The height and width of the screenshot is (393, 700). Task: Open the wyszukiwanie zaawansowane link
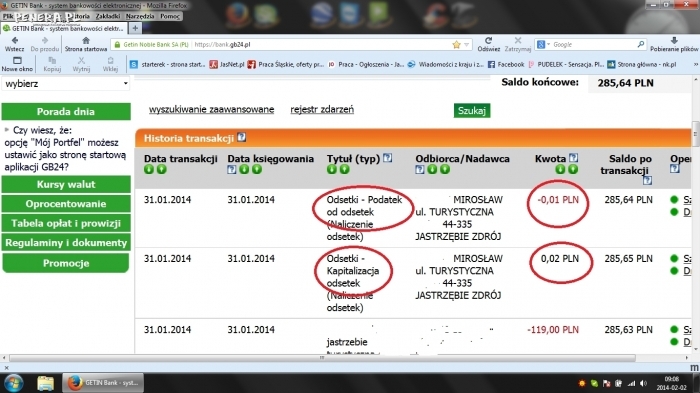(x=211, y=109)
